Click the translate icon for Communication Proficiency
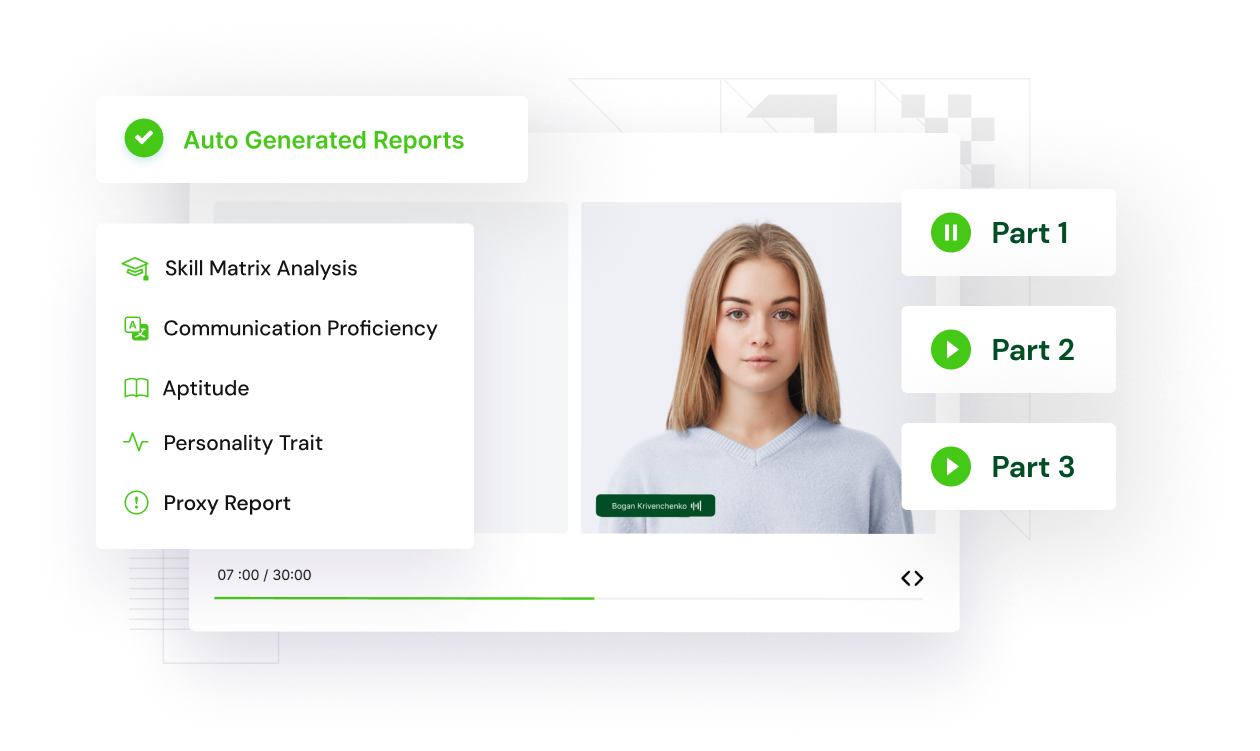Screen dimensions: 1260x751 pos(135,328)
